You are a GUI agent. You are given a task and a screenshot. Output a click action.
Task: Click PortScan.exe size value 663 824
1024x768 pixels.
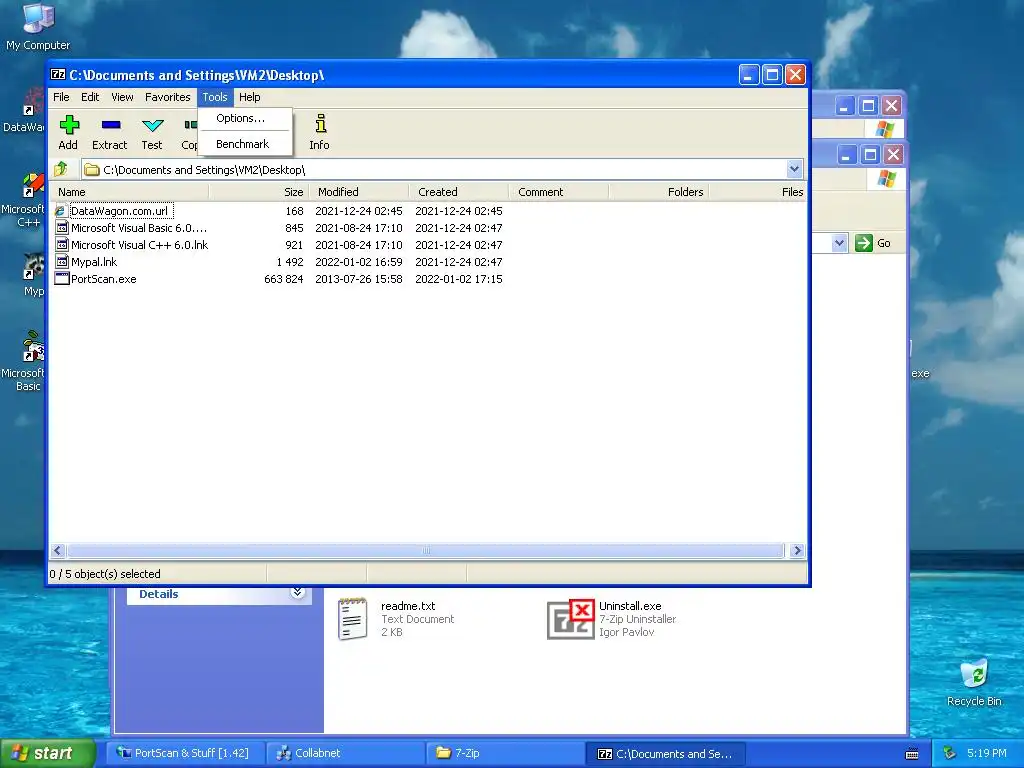click(283, 279)
